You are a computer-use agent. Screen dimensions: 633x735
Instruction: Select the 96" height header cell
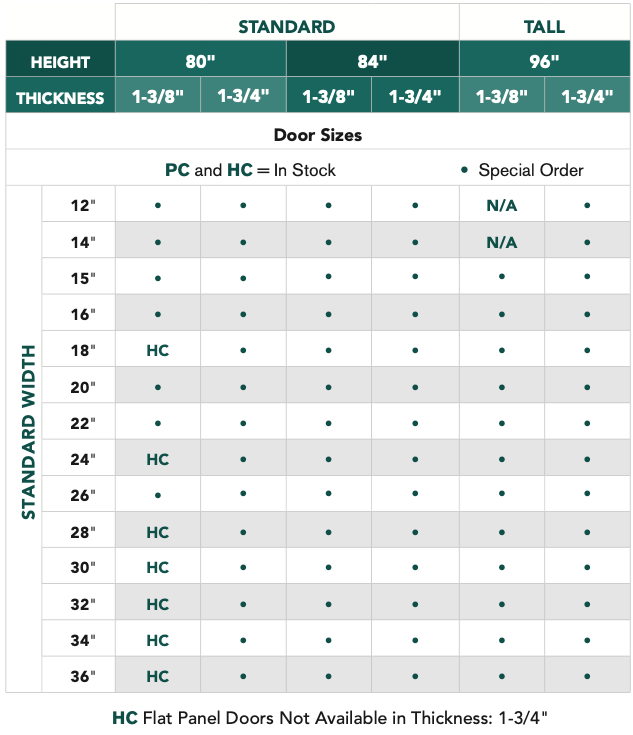tap(544, 62)
